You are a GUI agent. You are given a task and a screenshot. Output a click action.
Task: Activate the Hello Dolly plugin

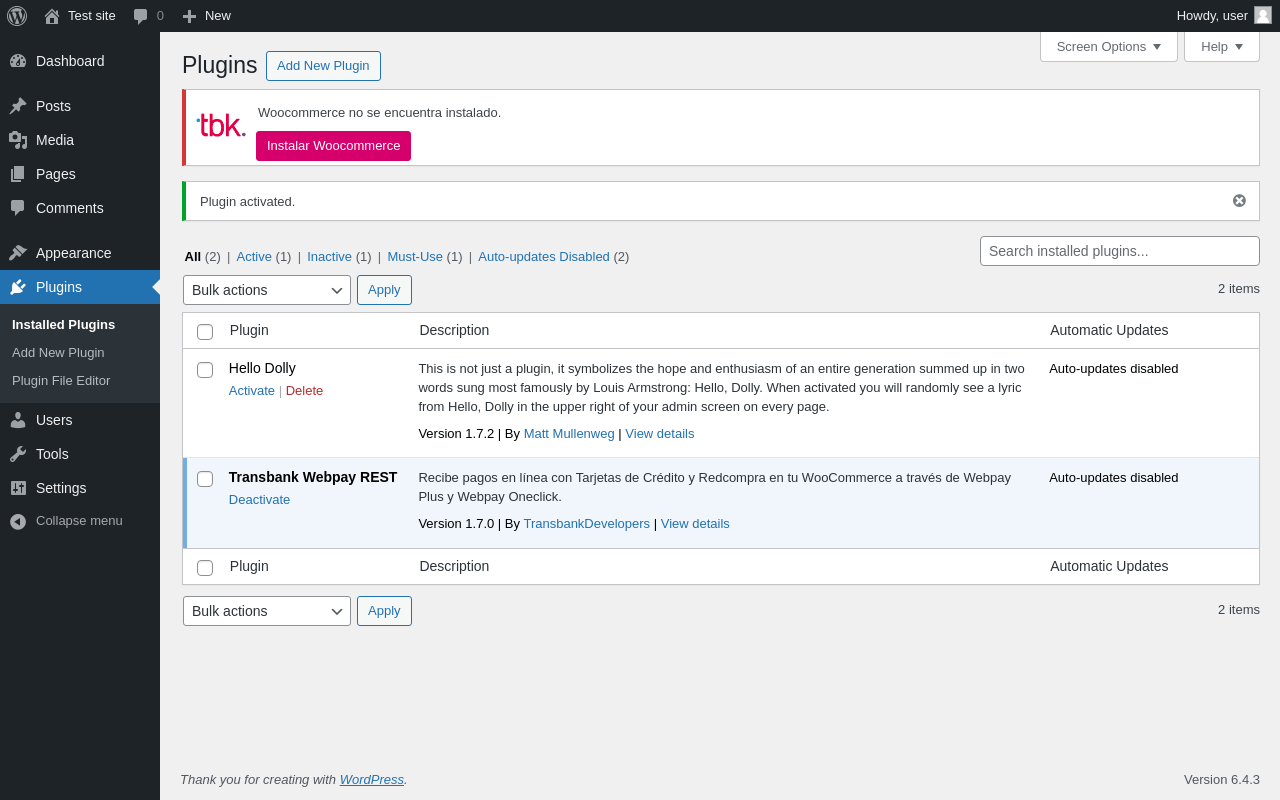(x=252, y=391)
